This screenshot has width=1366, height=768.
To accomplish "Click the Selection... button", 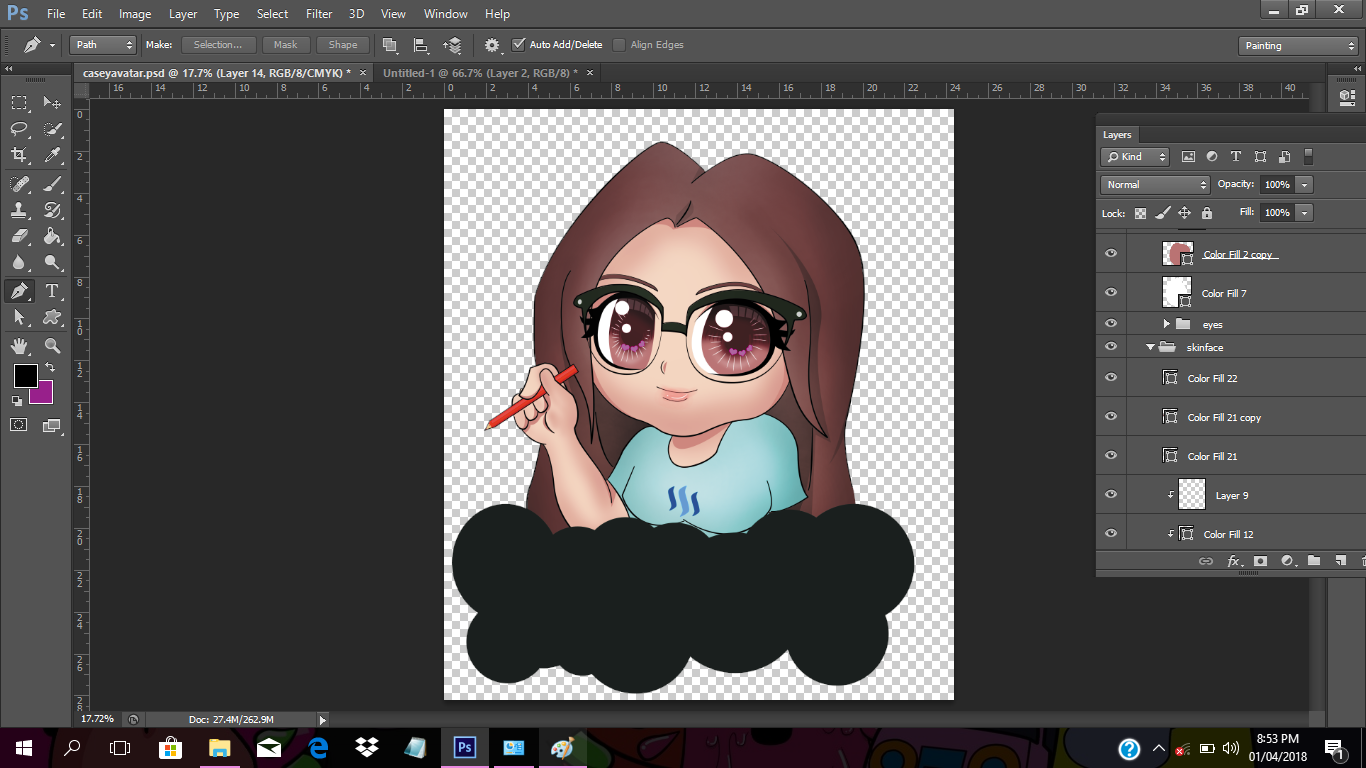I will click(218, 45).
